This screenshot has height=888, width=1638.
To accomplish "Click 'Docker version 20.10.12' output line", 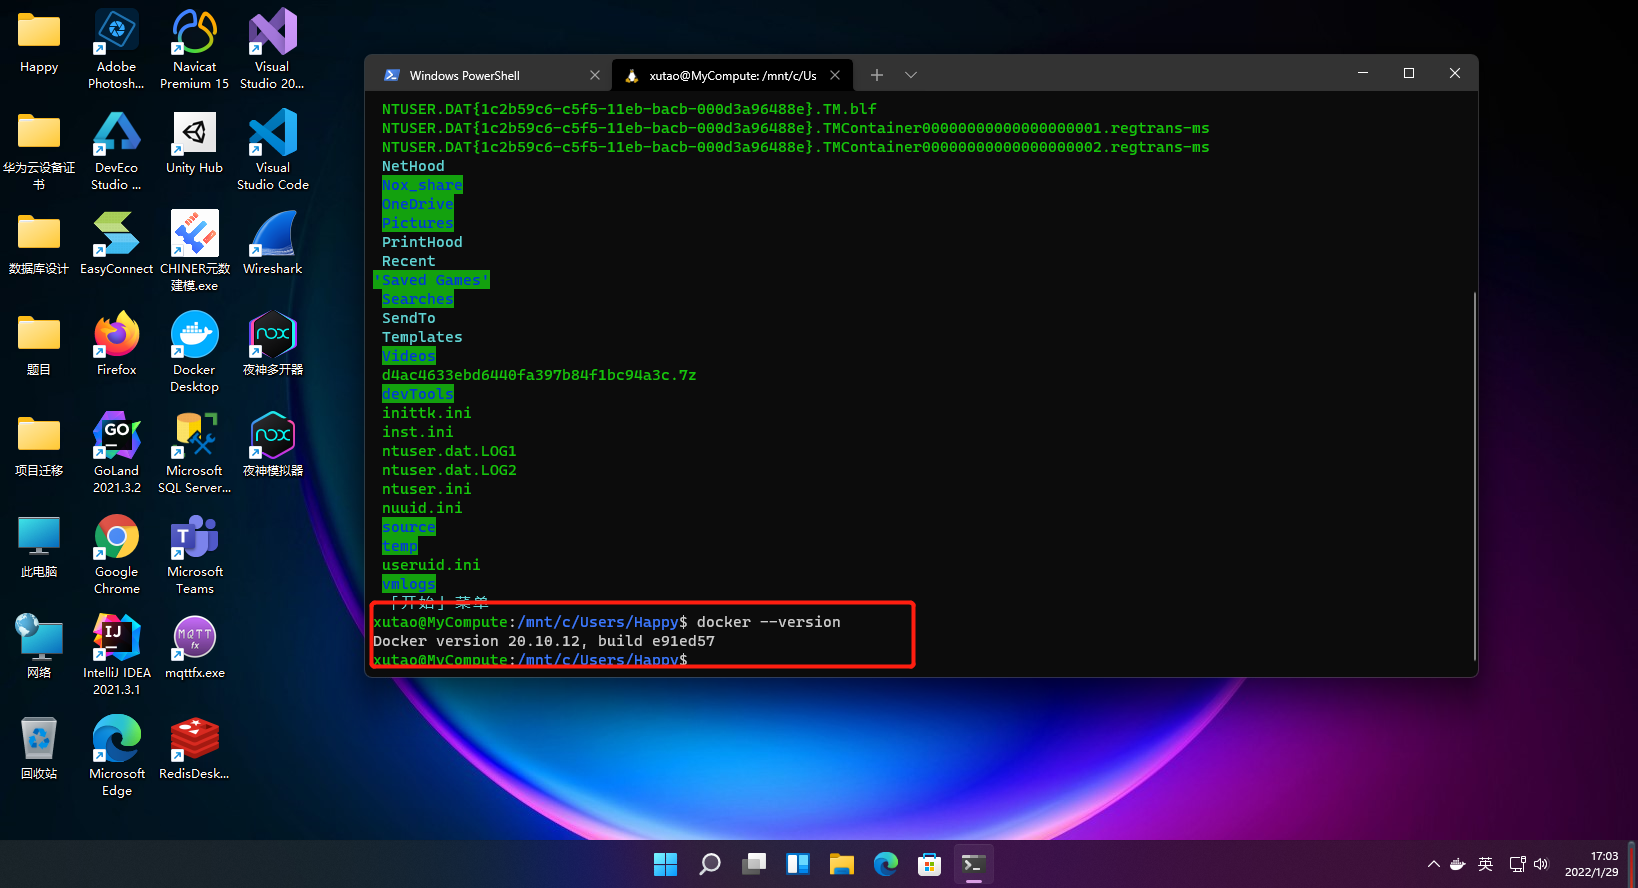I will 543,641.
